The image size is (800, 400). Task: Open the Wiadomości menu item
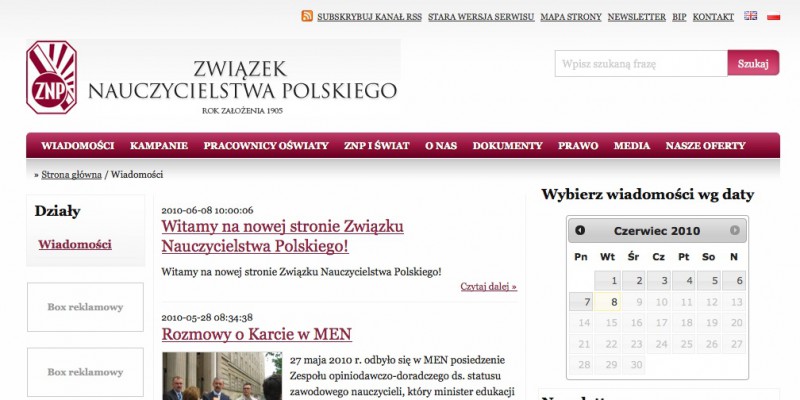click(x=78, y=146)
